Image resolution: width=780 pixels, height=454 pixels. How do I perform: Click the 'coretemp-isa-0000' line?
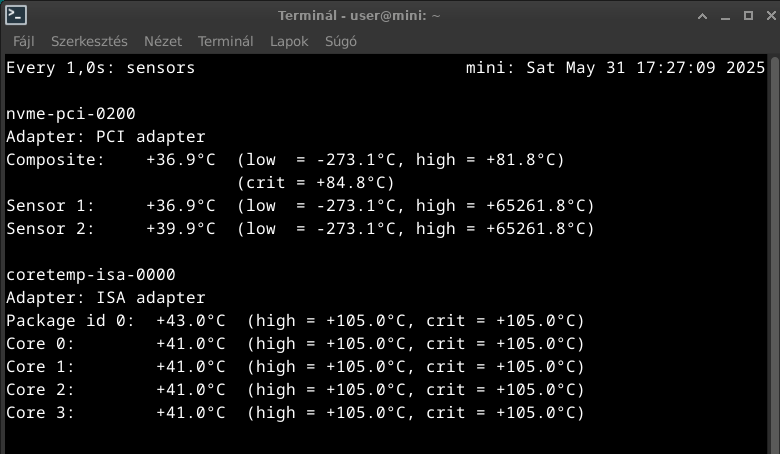pos(91,274)
